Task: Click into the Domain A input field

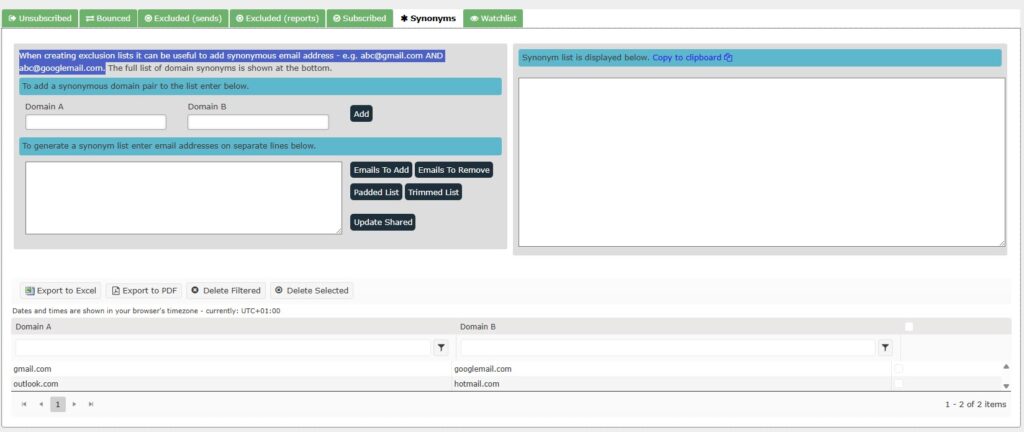Action: pyautogui.click(x=95, y=122)
